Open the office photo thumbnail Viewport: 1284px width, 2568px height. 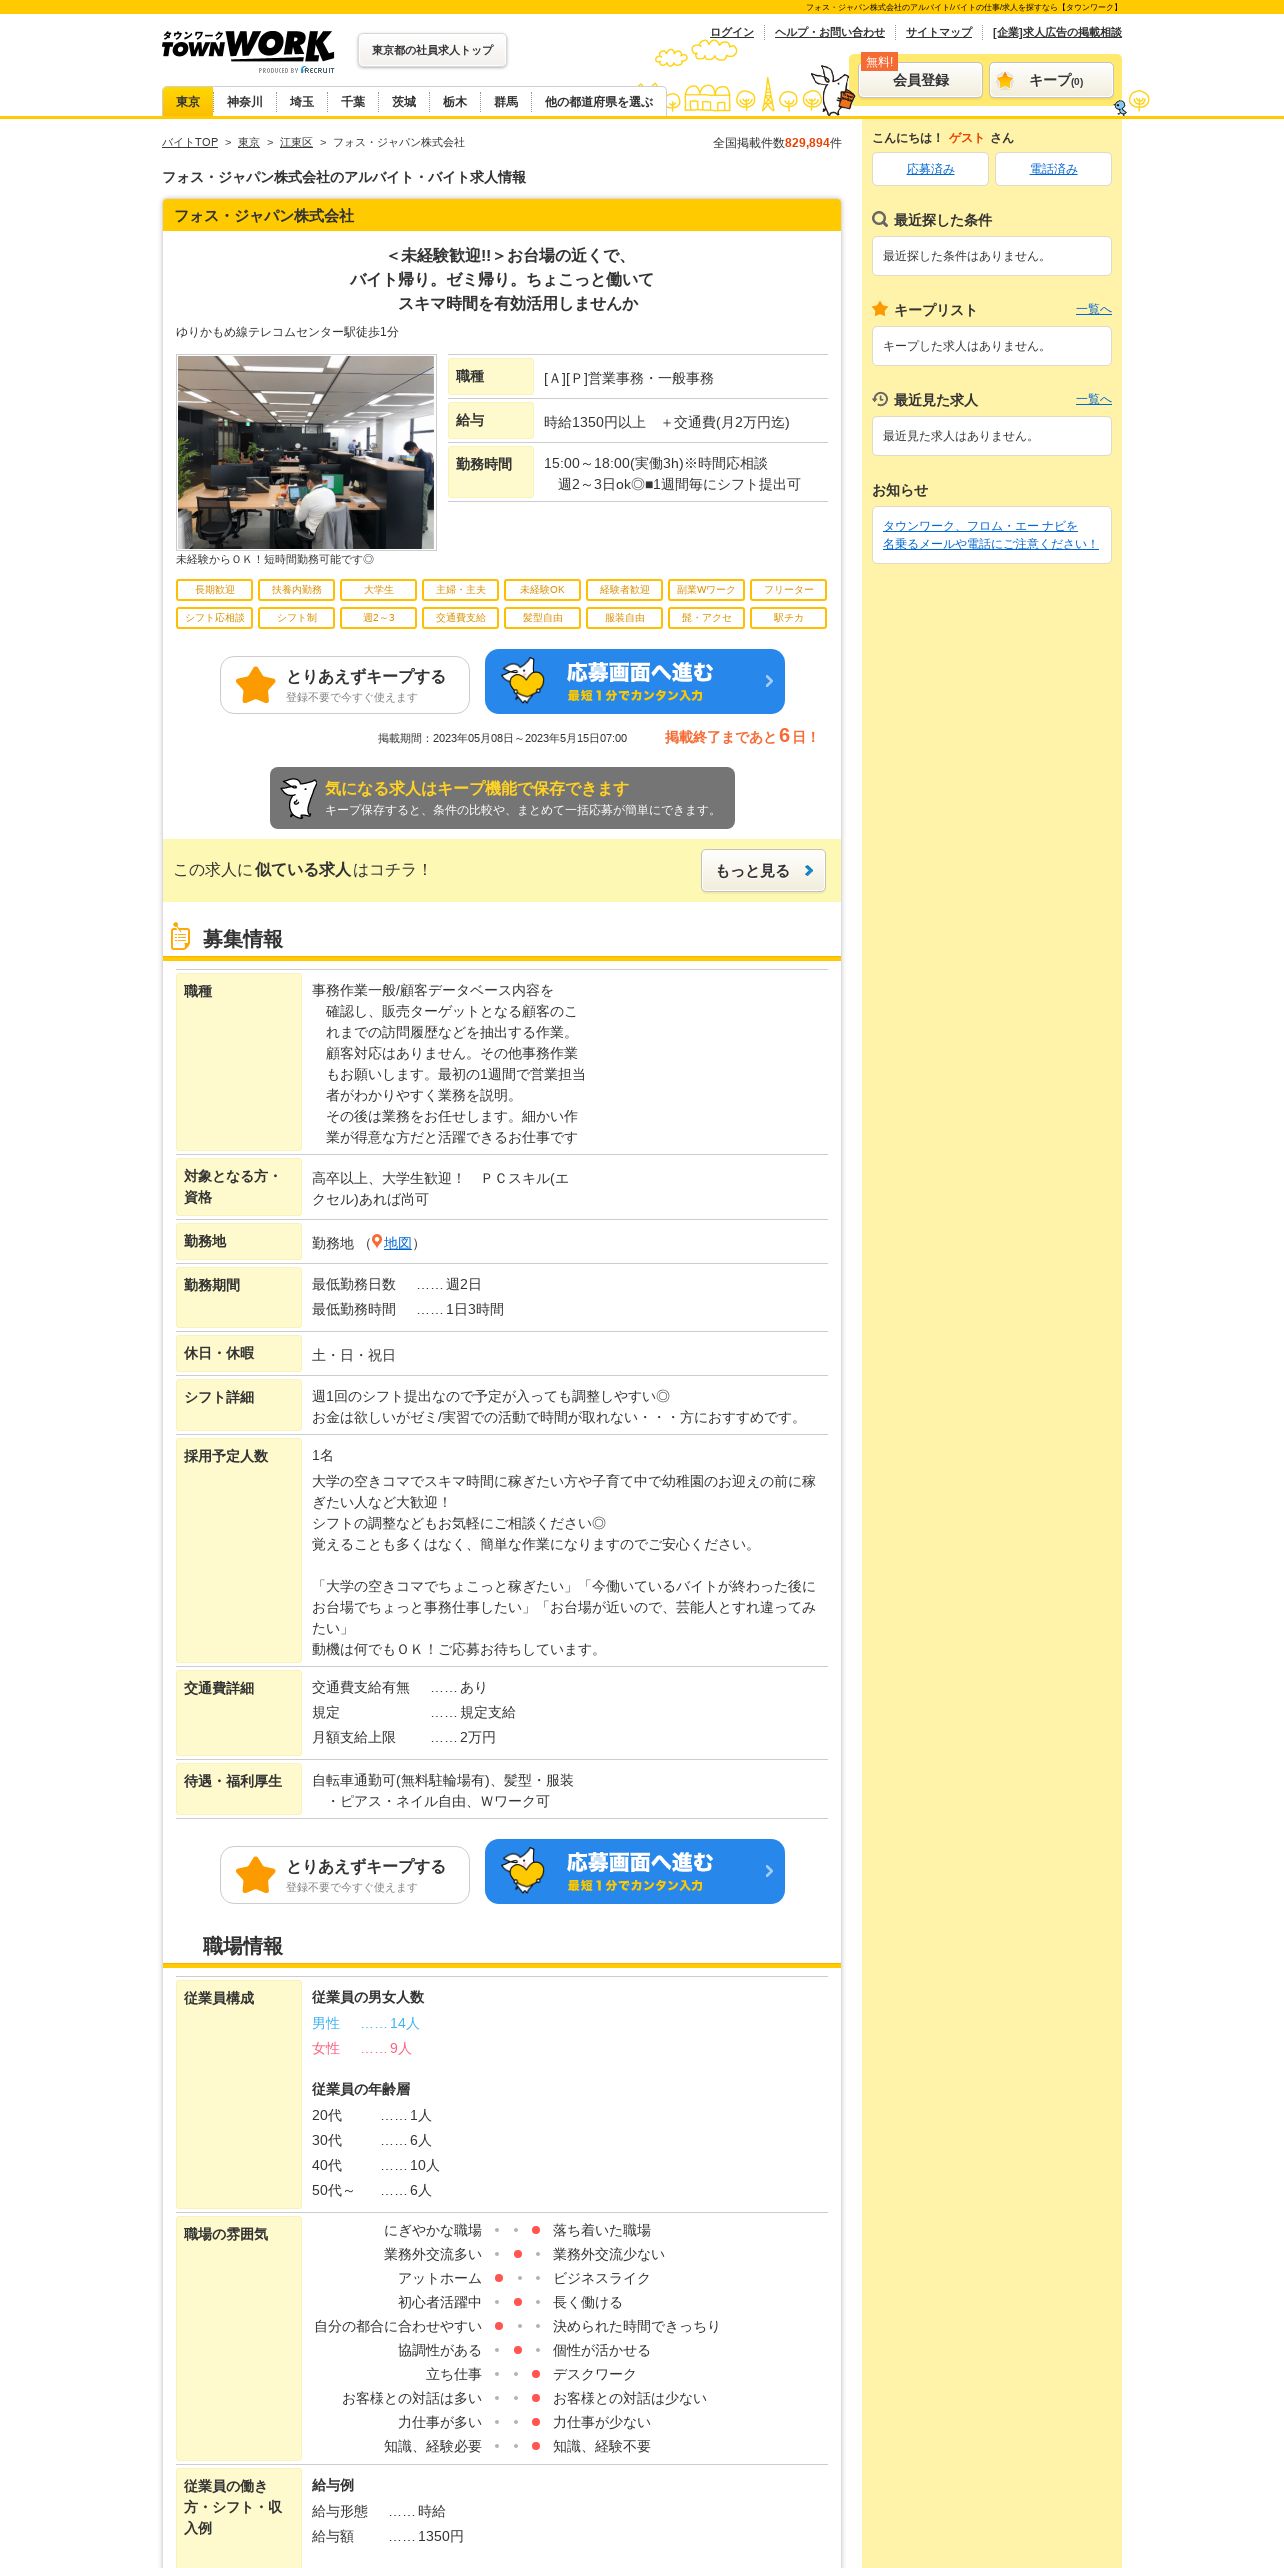[306, 452]
